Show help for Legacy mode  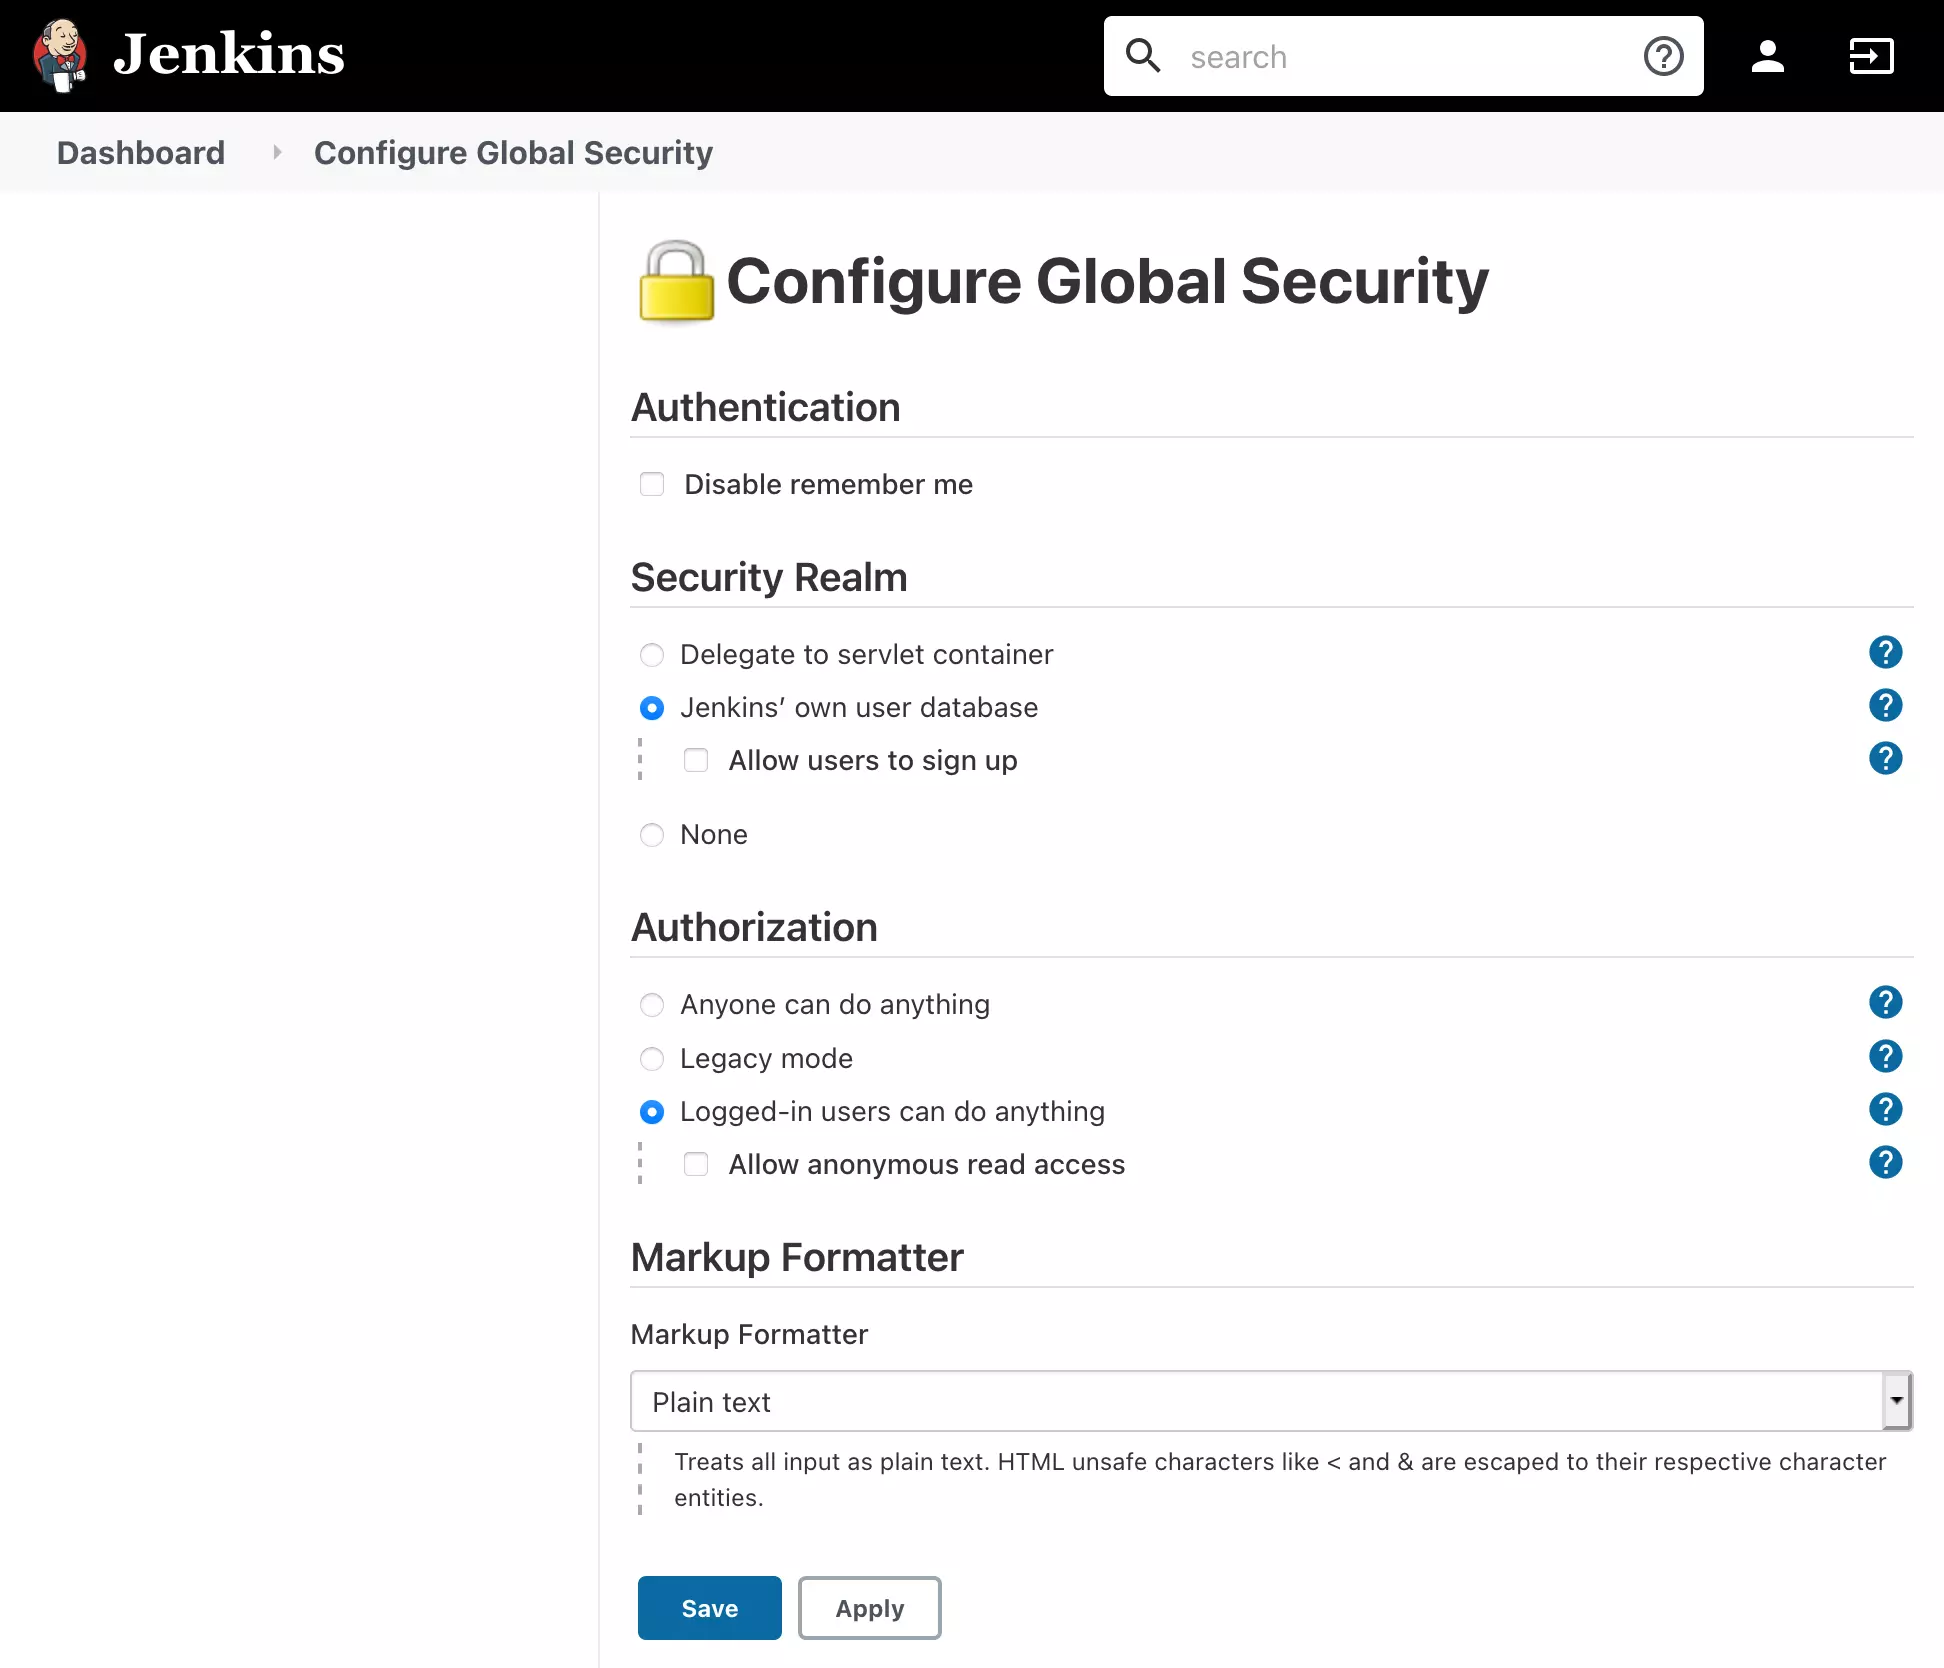tap(1885, 1056)
